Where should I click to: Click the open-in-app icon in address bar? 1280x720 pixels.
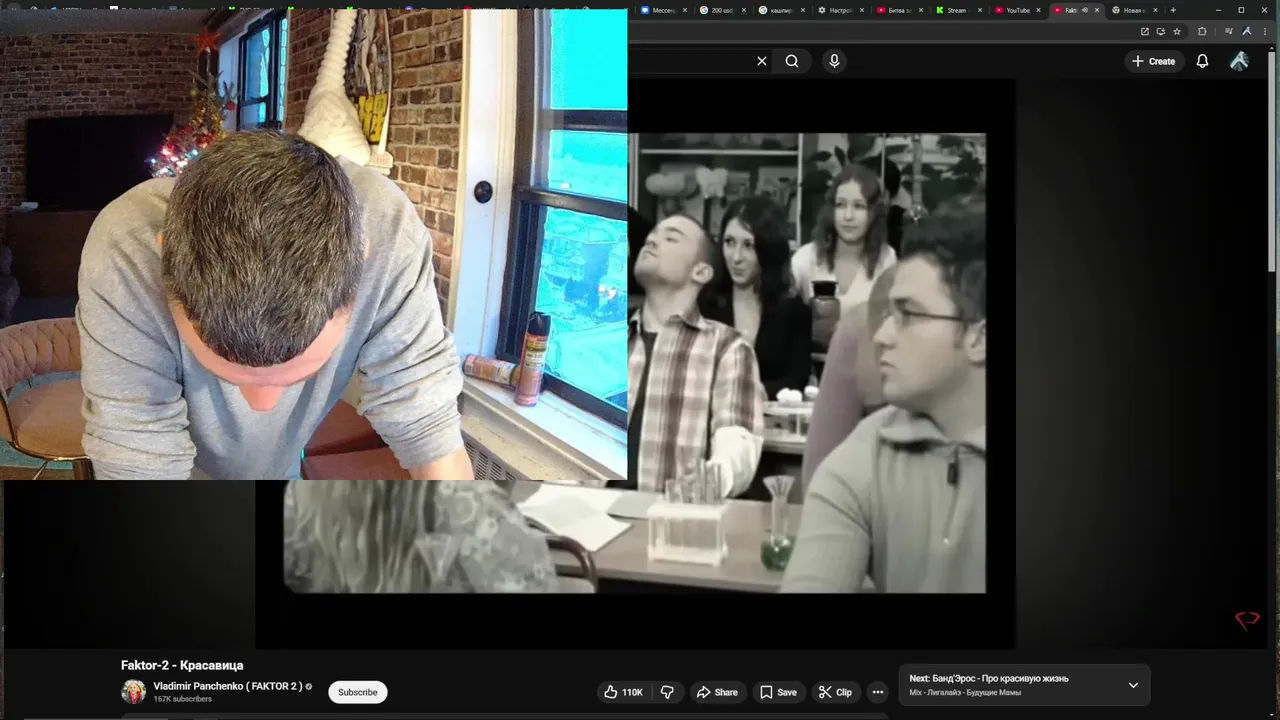[x=1145, y=31]
